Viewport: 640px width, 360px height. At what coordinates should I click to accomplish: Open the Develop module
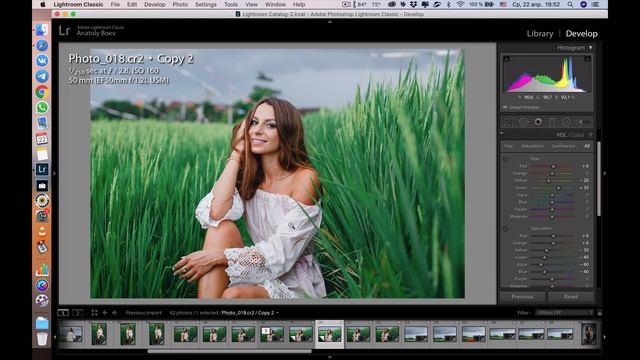(581, 34)
